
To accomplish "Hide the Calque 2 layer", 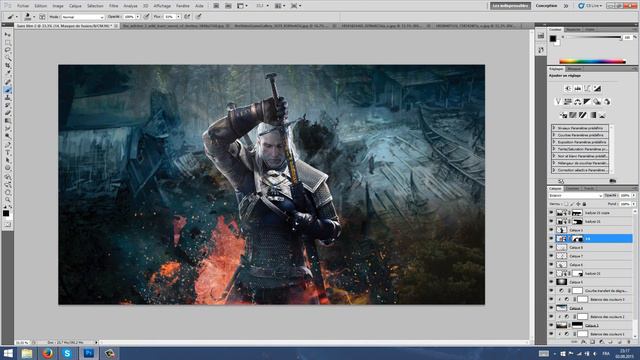I will pyautogui.click(x=551, y=325).
